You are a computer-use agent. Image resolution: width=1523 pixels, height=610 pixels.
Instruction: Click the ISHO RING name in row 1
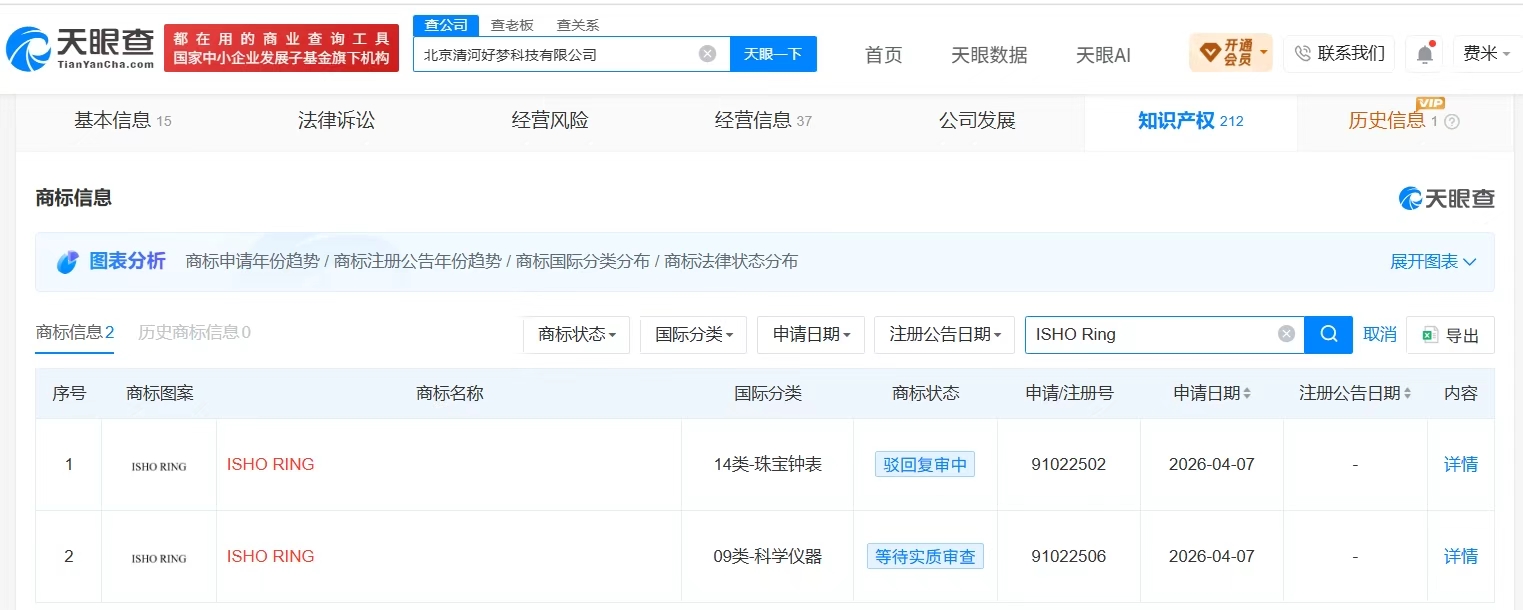[271, 465]
